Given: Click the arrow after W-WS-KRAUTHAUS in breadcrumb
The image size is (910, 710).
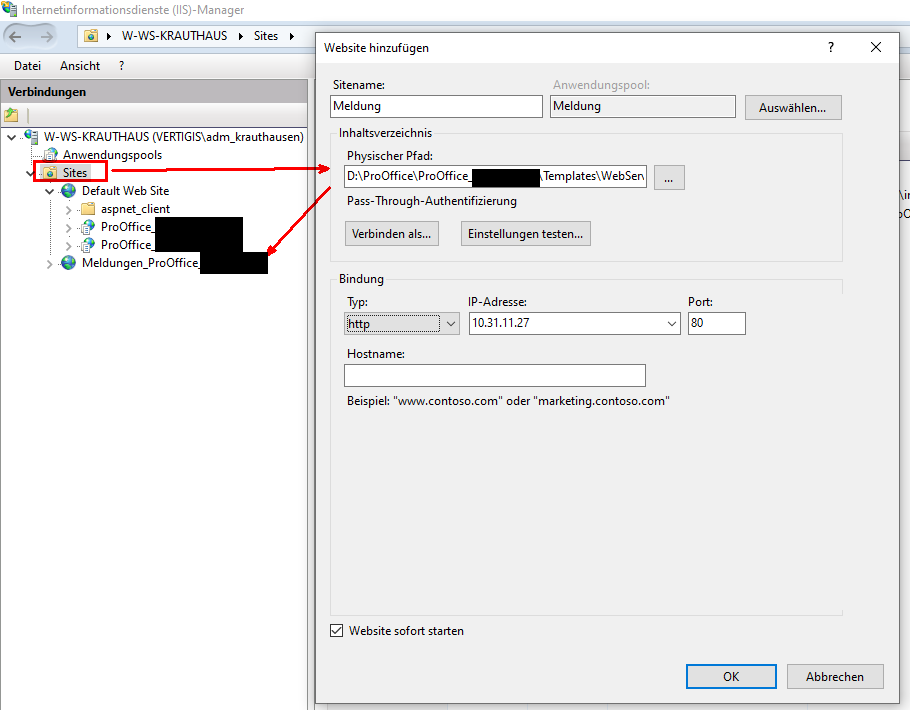Looking at the screenshot, I should (241, 36).
